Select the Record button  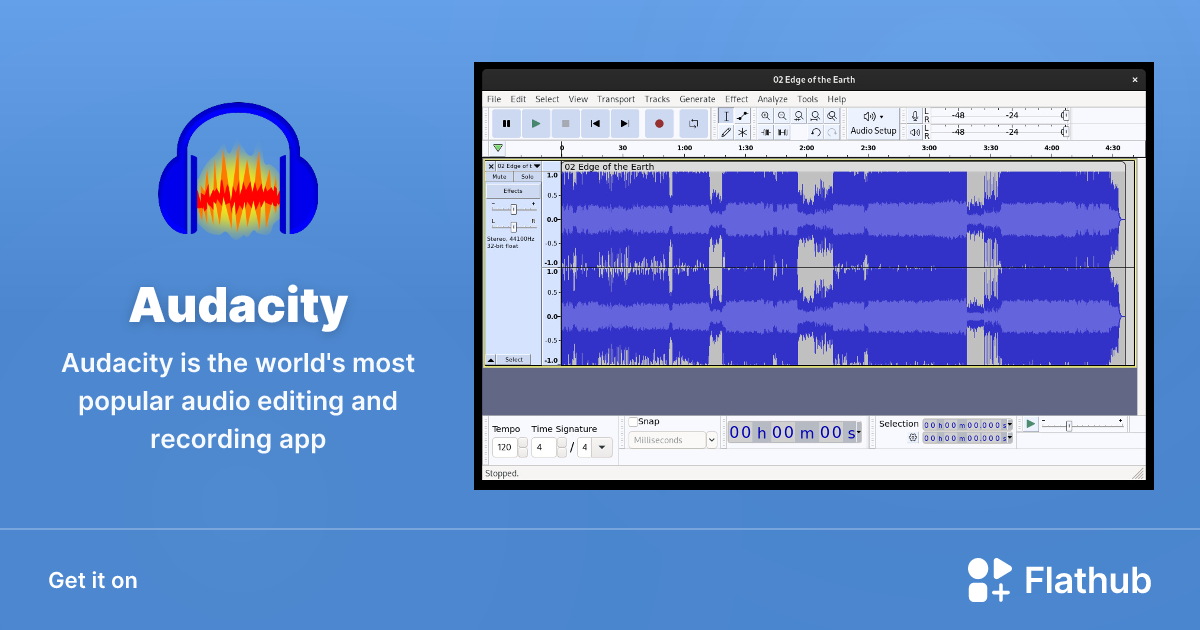659,122
